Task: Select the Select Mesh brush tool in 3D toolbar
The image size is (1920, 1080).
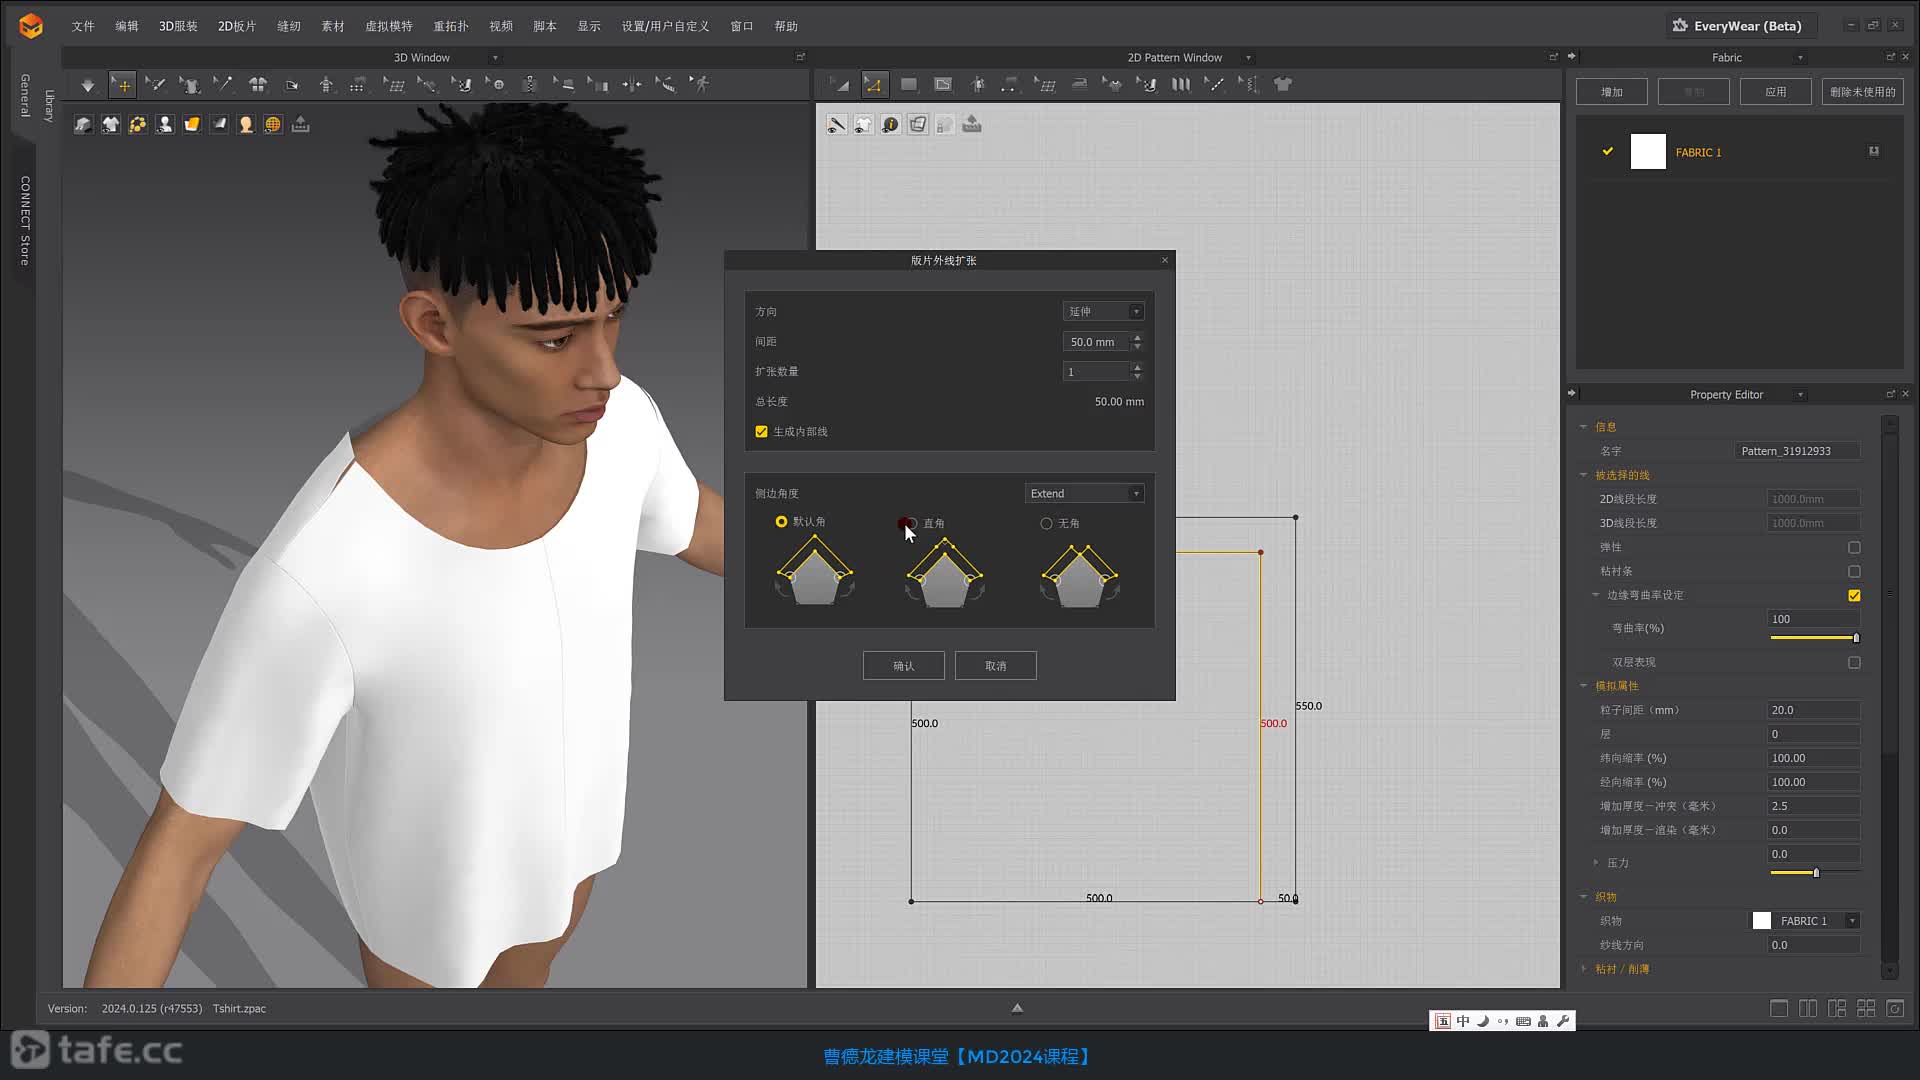Action: click(x=155, y=85)
